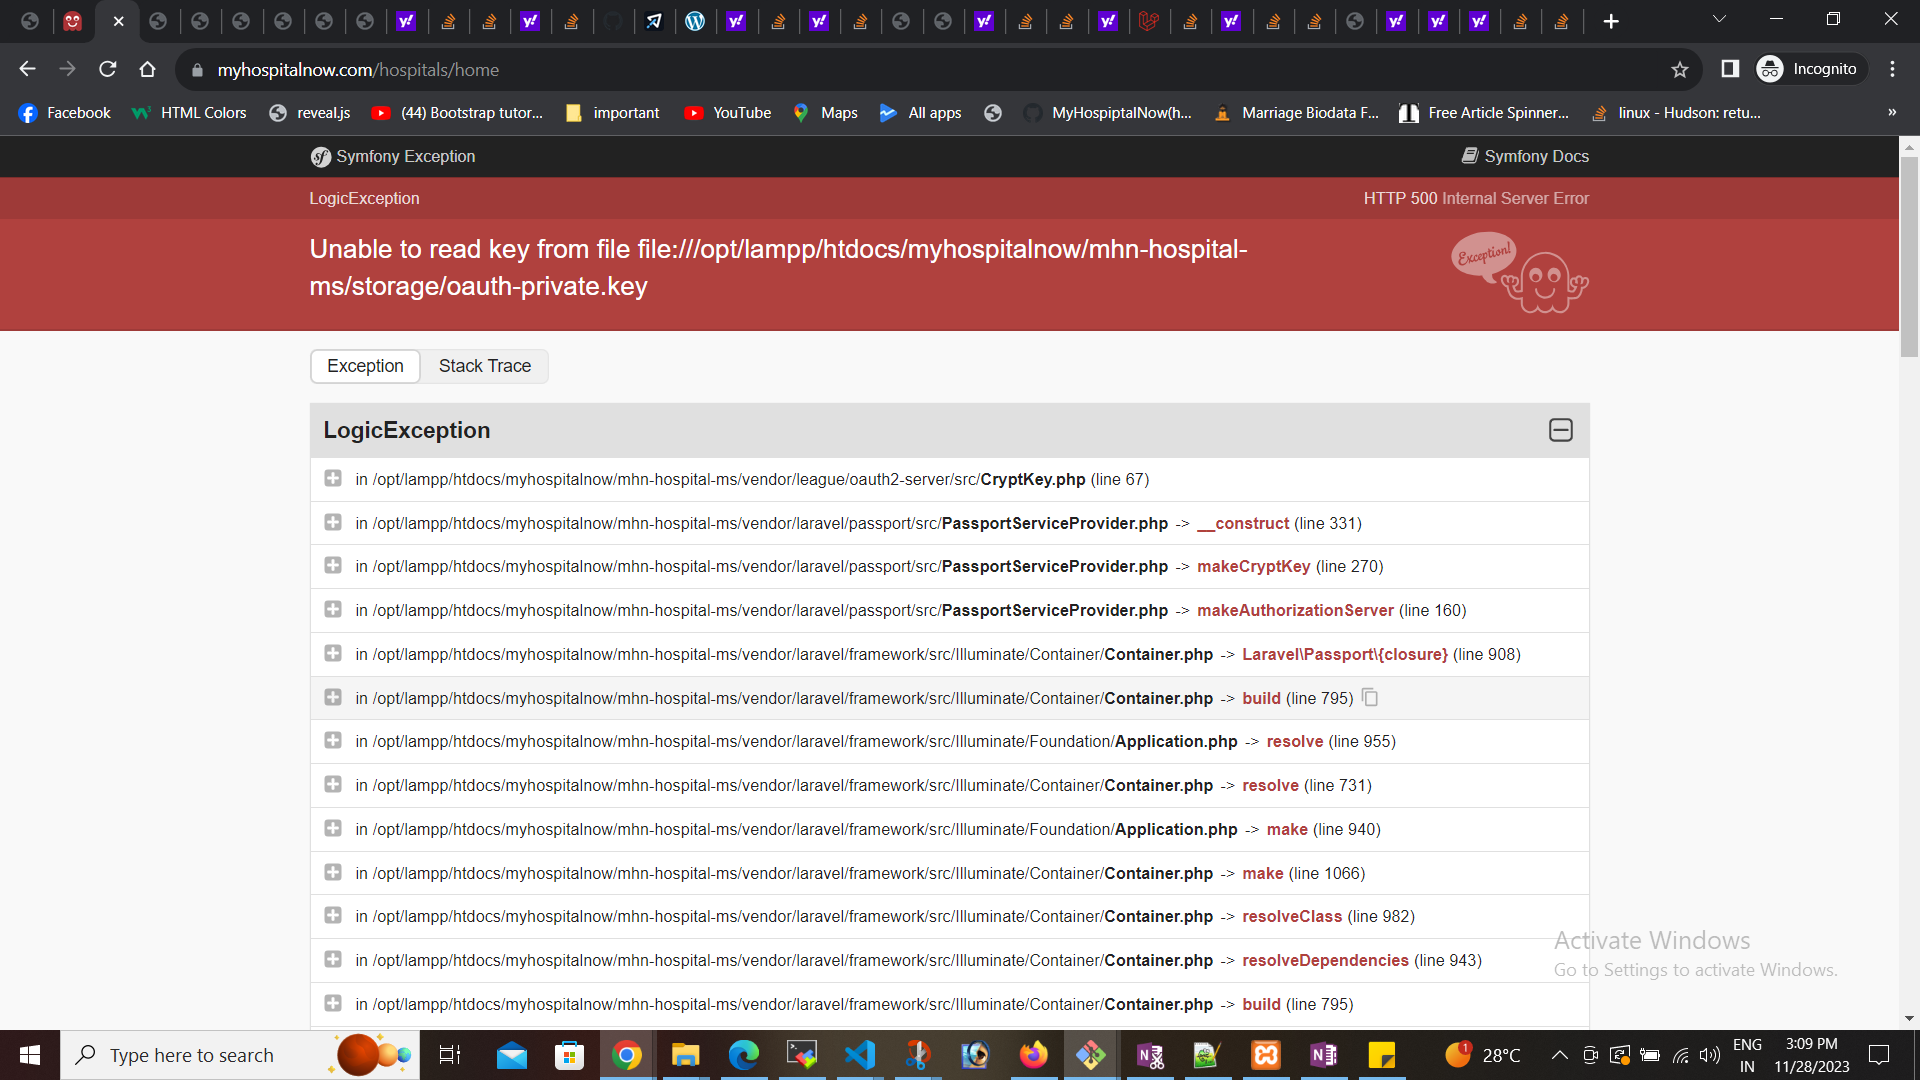Expand the __construct line 331 trace row

(x=333, y=523)
